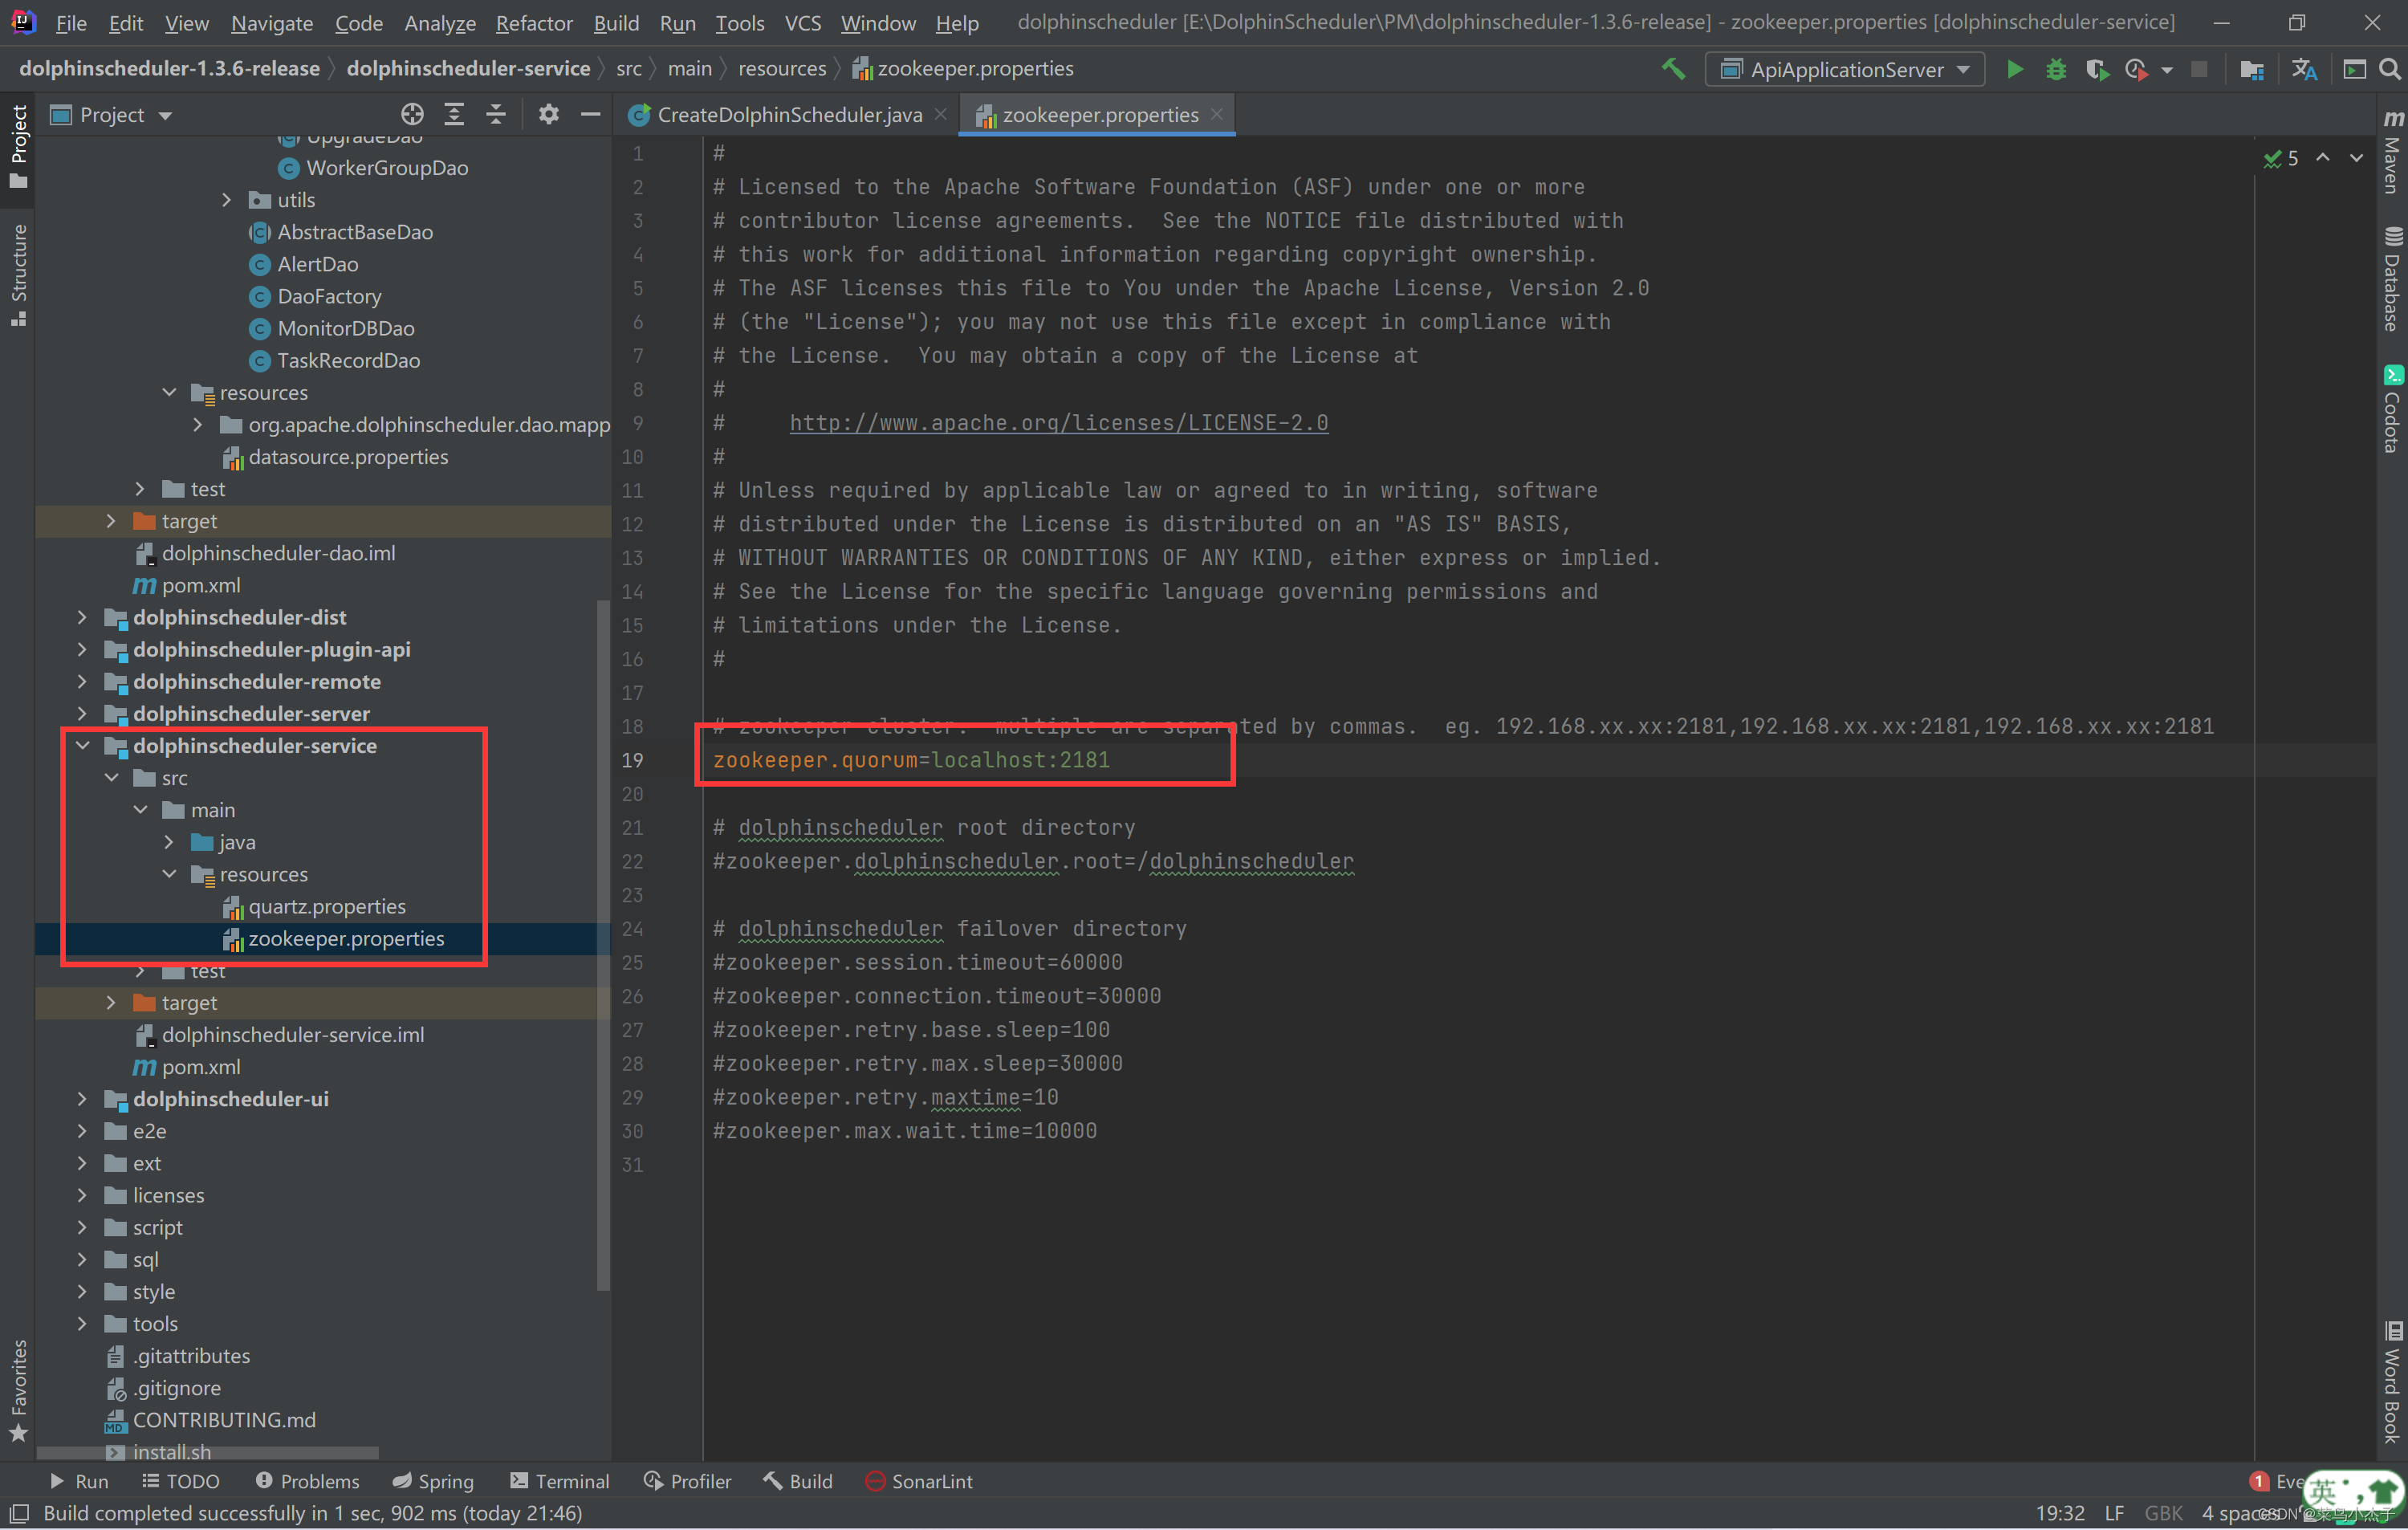This screenshot has height=1530, width=2408.
Task: Open the Refactor menu
Action: coord(534,22)
